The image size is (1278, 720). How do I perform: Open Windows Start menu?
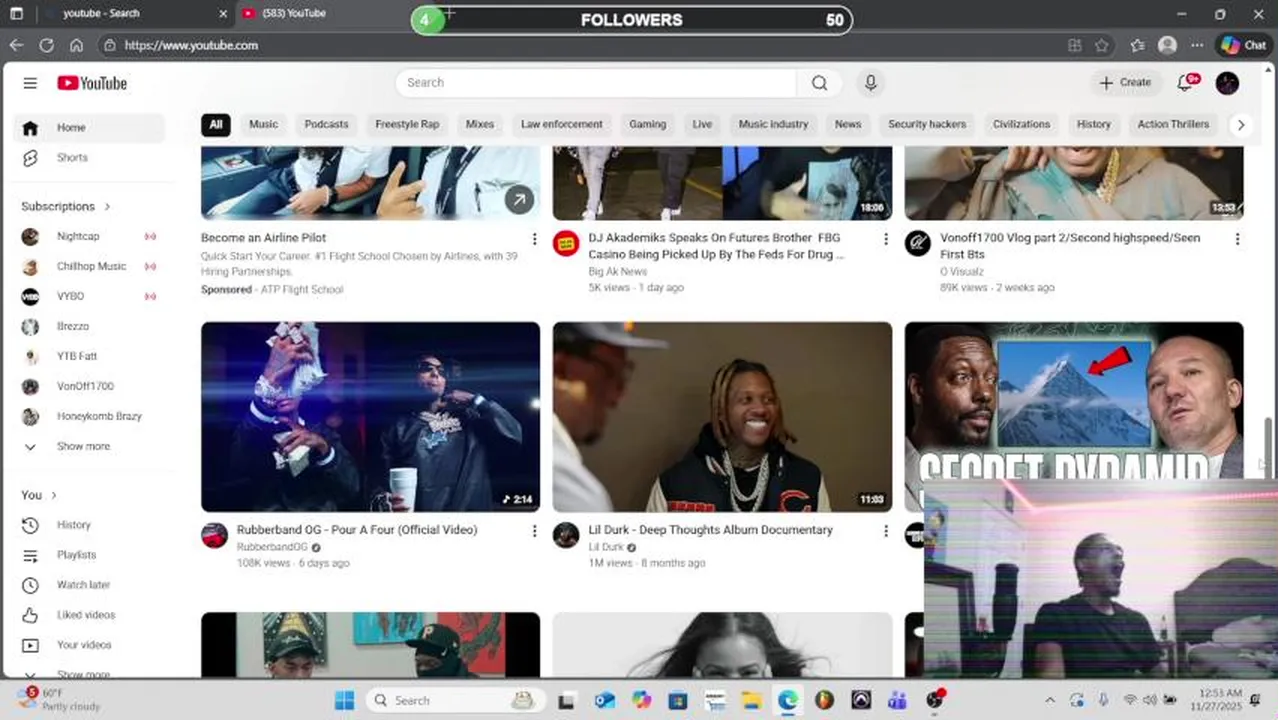pos(344,700)
